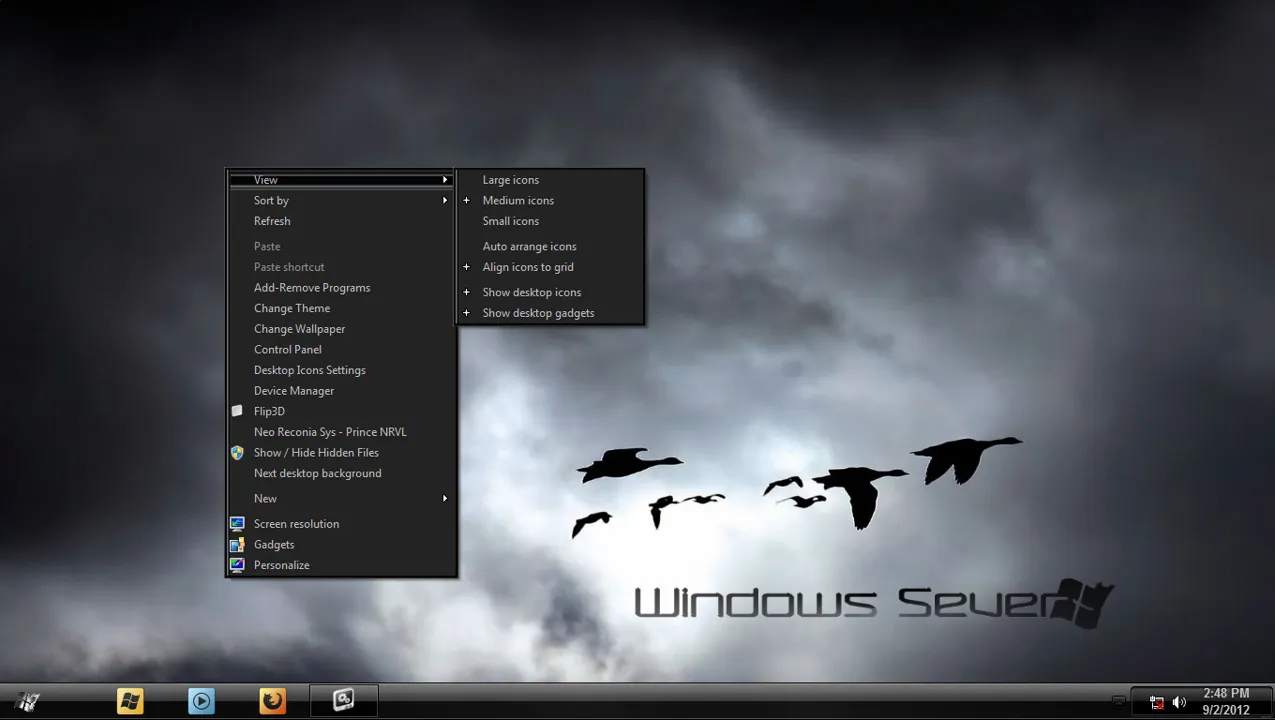The width and height of the screenshot is (1275, 720).
Task: Open the volume speaker tray icon
Action: 1179,702
